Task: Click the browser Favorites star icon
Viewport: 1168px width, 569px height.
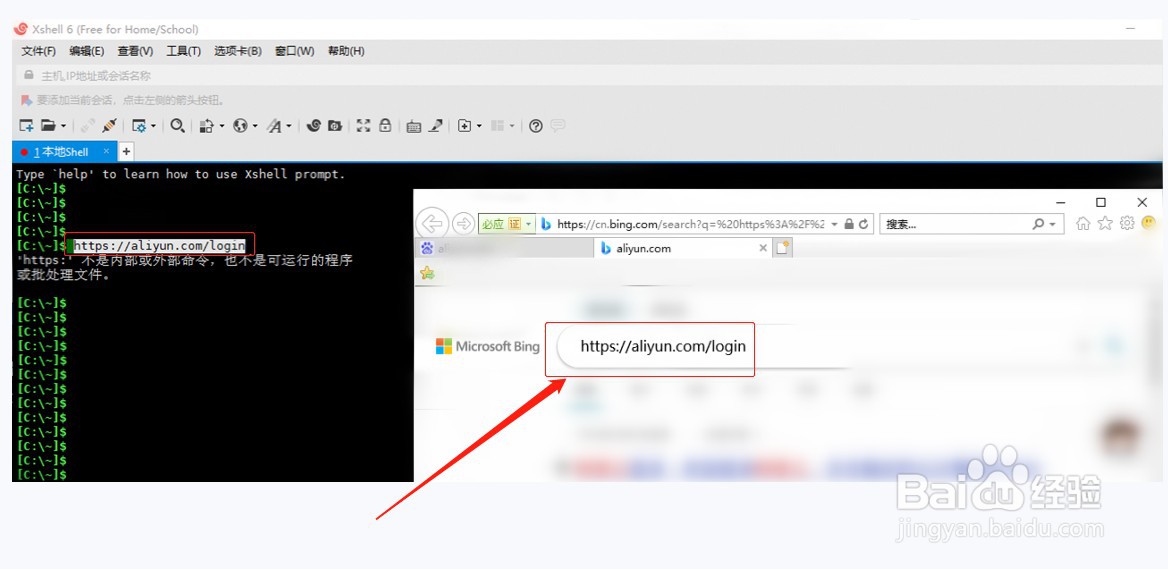Action: [1105, 223]
